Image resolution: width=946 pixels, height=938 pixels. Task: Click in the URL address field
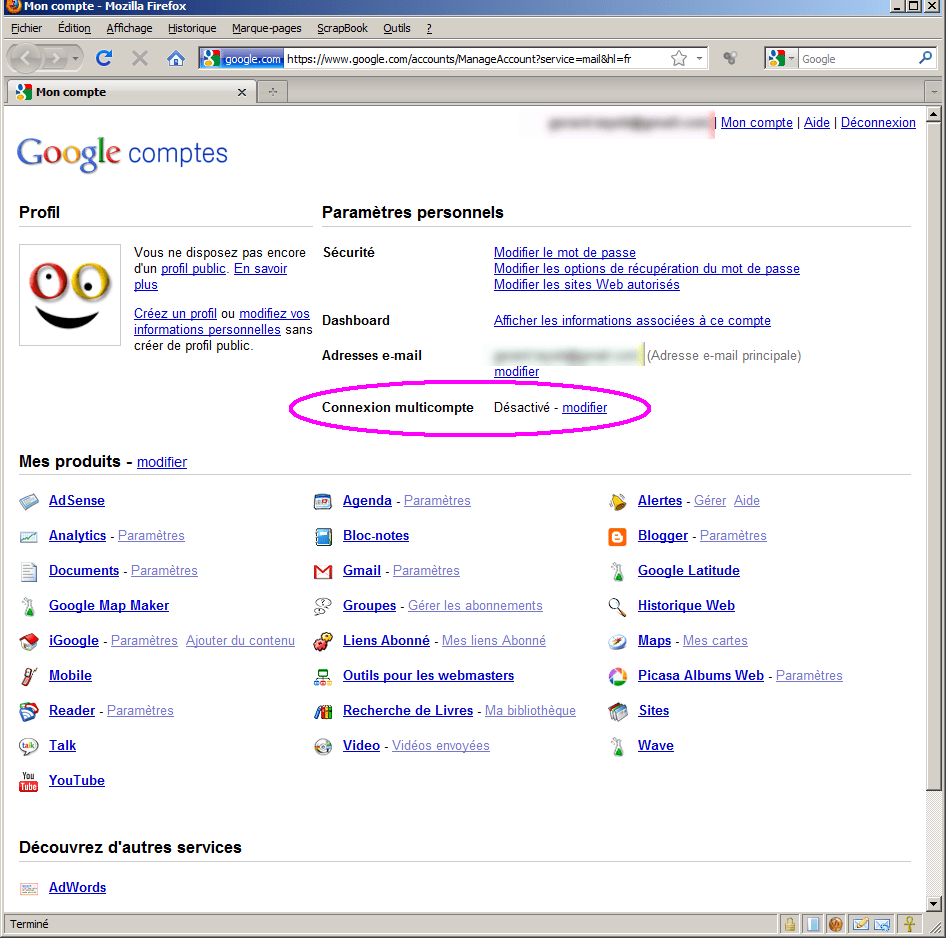pos(475,59)
